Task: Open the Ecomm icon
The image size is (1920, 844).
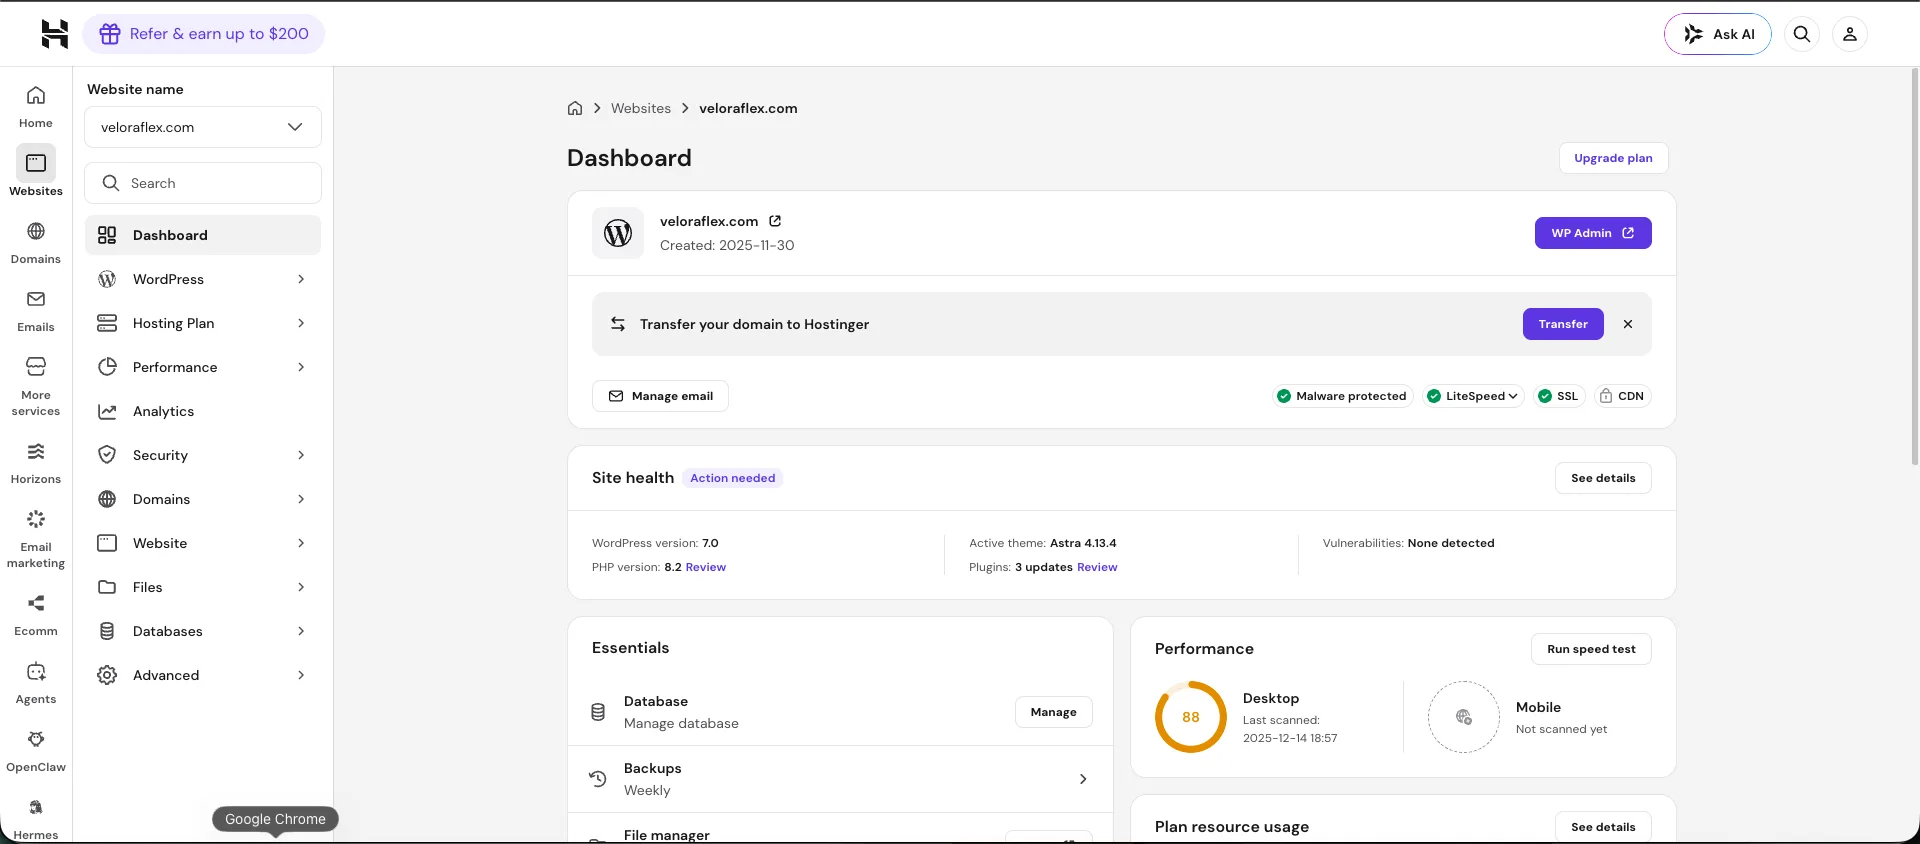Action: 36,603
